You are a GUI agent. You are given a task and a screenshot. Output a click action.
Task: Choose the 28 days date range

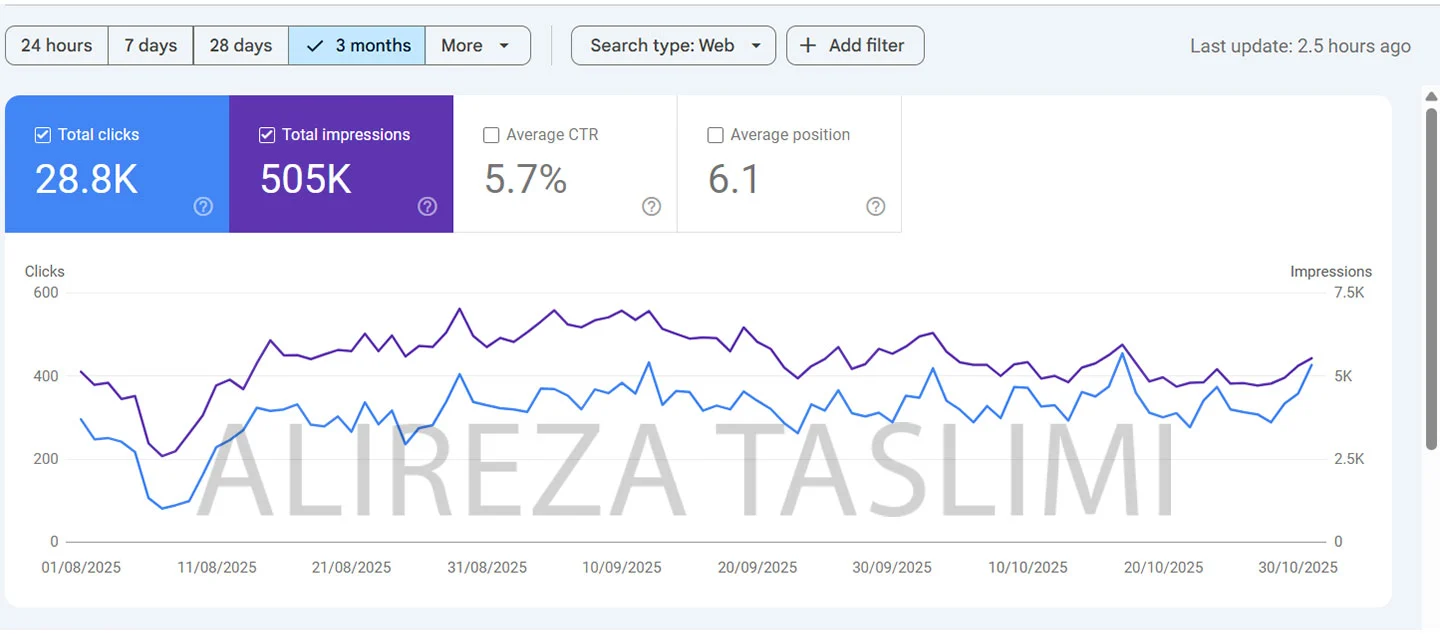pyautogui.click(x=240, y=46)
